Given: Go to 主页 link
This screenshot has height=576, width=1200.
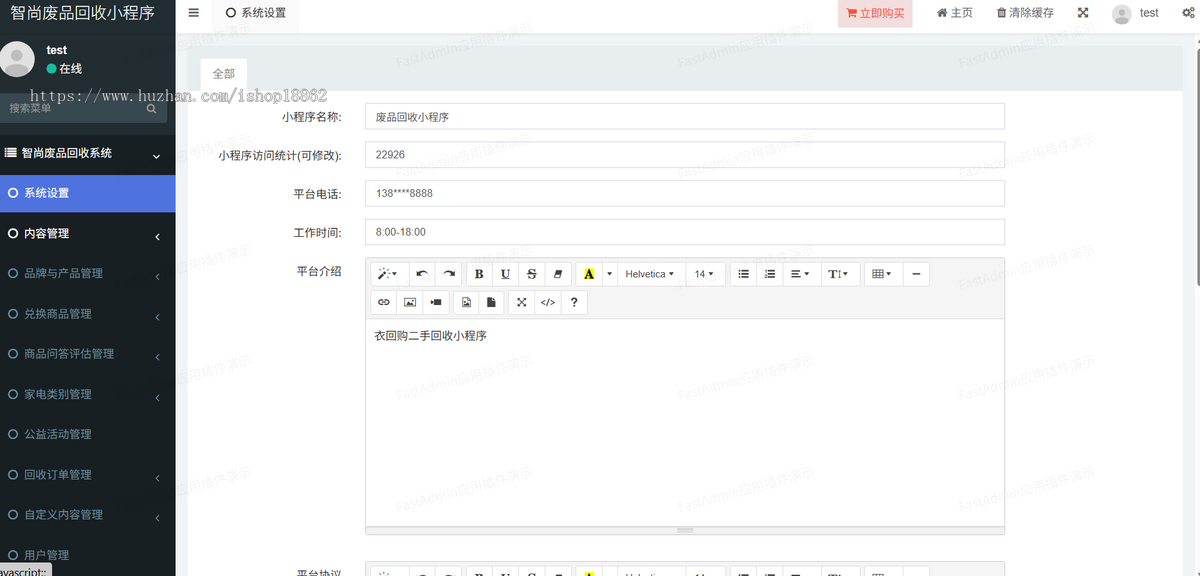Looking at the screenshot, I should click(x=955, y=13).
